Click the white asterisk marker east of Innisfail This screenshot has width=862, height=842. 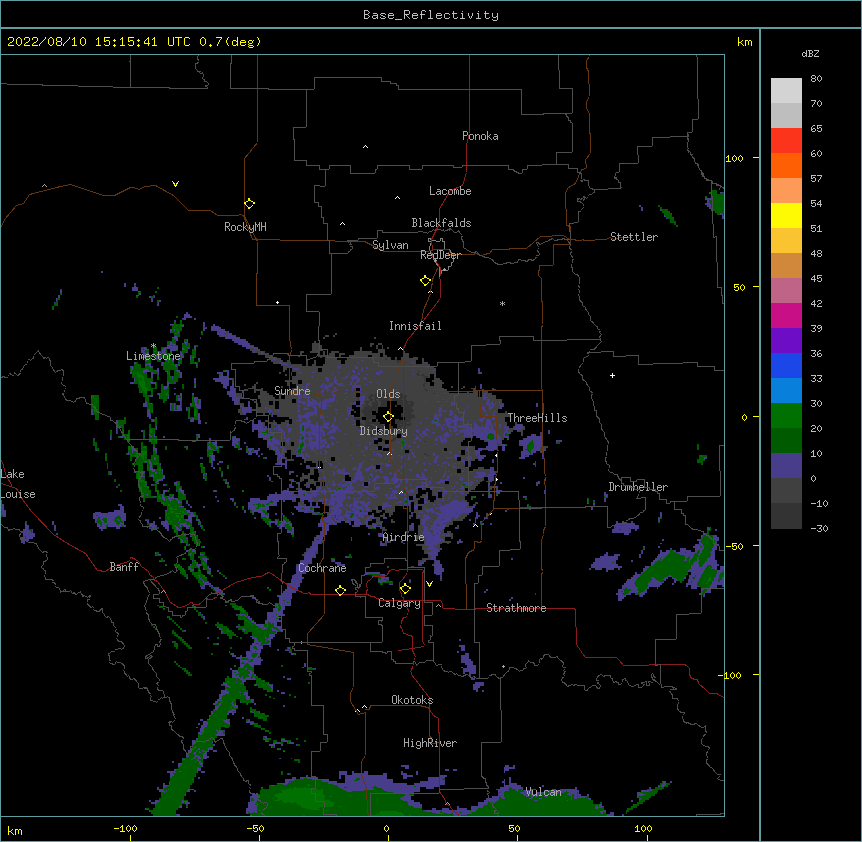502,303
